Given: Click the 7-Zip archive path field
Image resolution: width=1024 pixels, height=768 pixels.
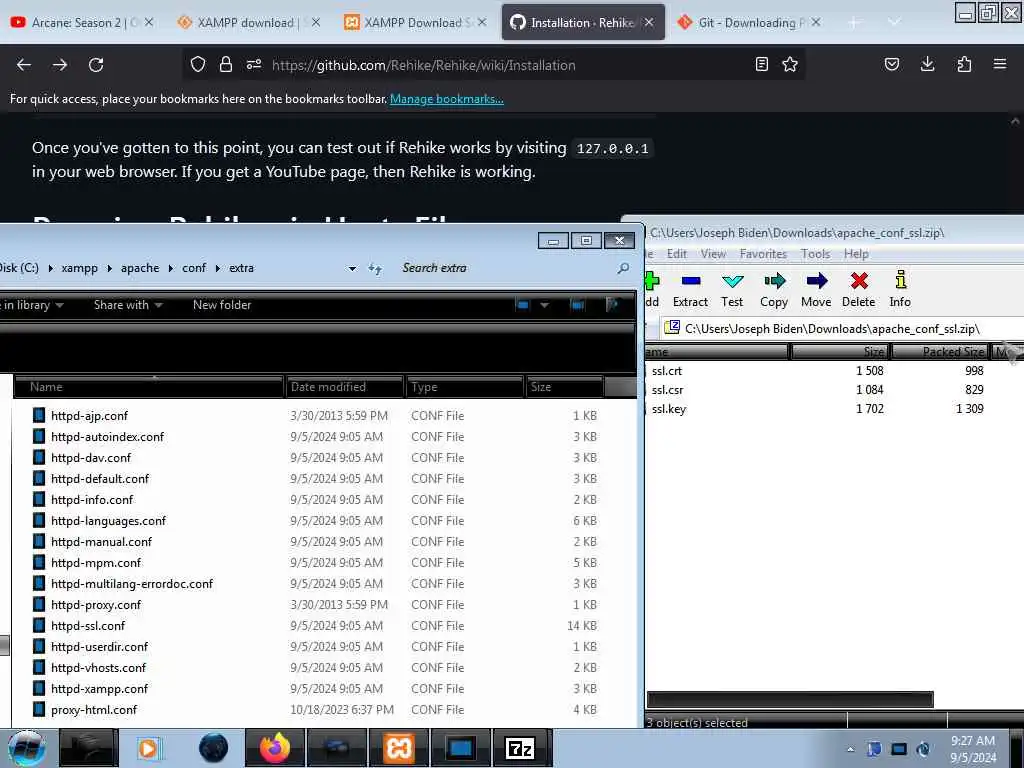Looking at the screenshot, I should tap(839, 328).
